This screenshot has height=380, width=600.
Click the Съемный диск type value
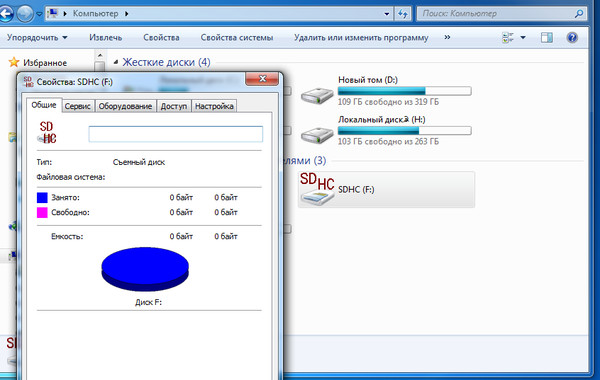pos(139,162)
